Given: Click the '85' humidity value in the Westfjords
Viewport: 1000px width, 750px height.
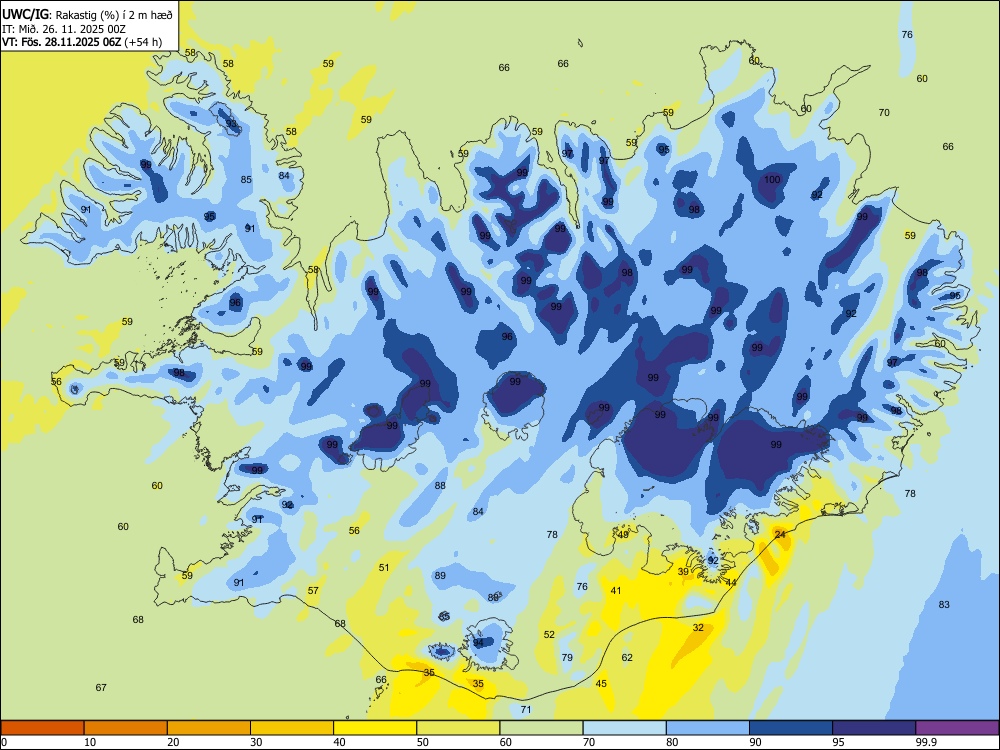Looking at the screenshot, I should pyautogui.click(x=246, y=180).
